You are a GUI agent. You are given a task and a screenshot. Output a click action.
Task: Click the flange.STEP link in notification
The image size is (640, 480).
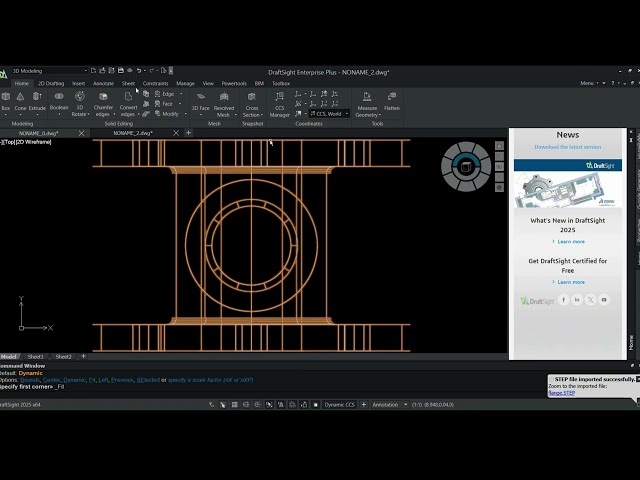pos(561,393)
